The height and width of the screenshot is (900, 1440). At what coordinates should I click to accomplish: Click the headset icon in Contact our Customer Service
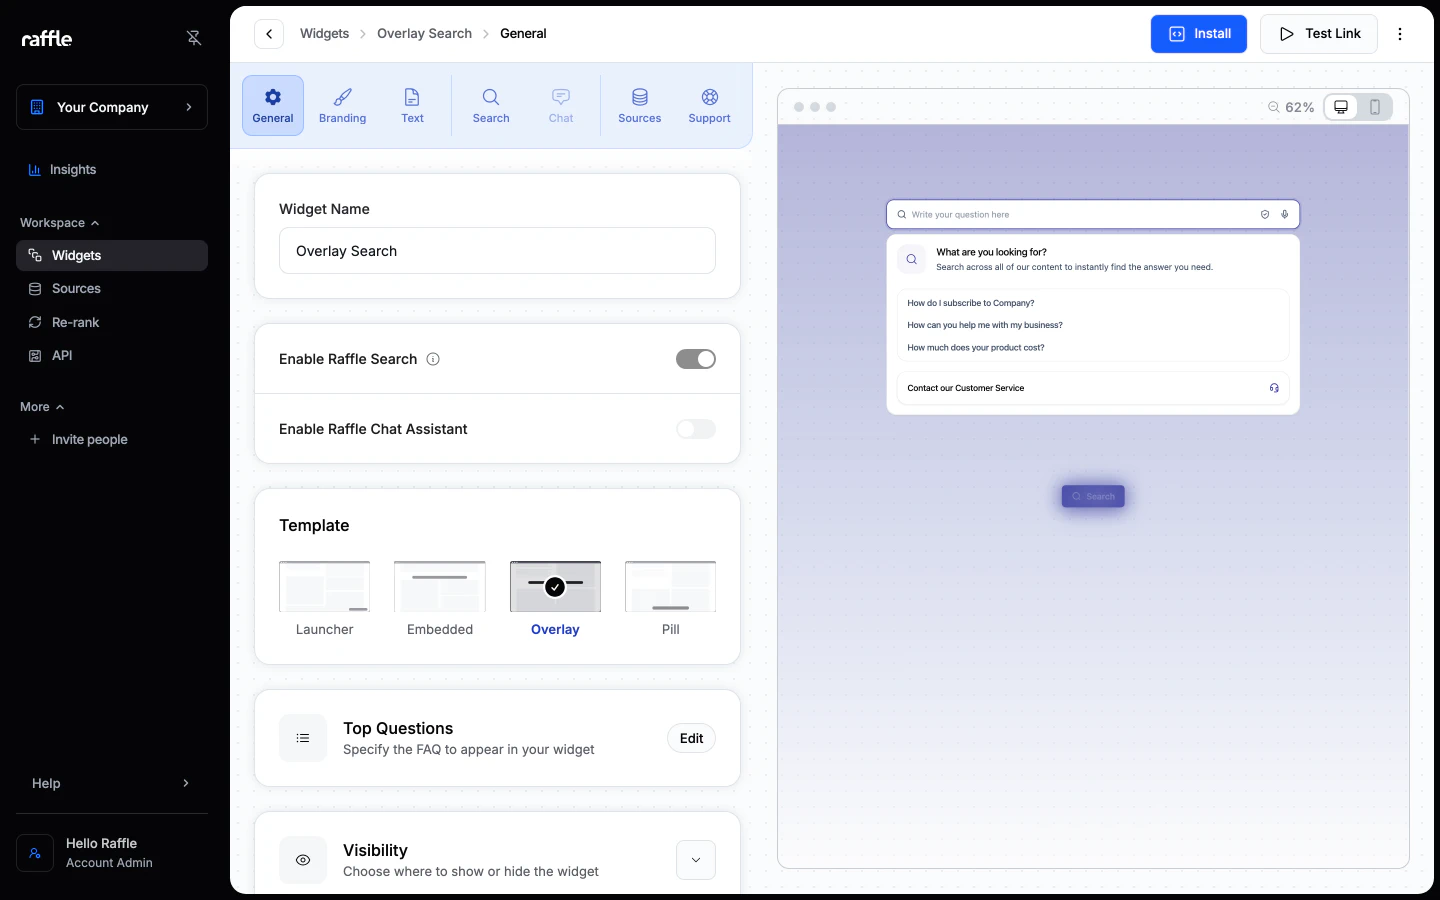[x=1274, y=388]
